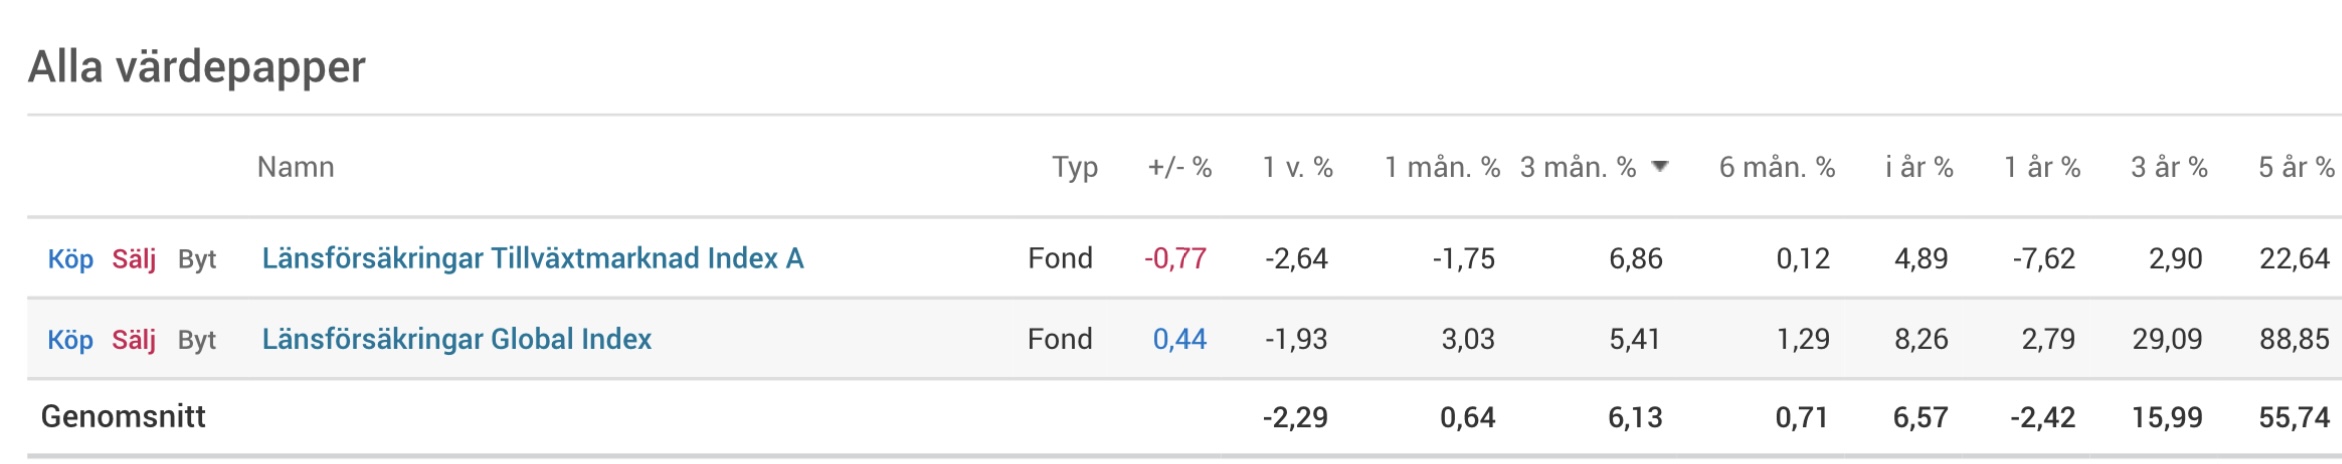
Task: Open Länsförsäkringar Tillväxtmarknad Index A fund page
Action: 532,258
